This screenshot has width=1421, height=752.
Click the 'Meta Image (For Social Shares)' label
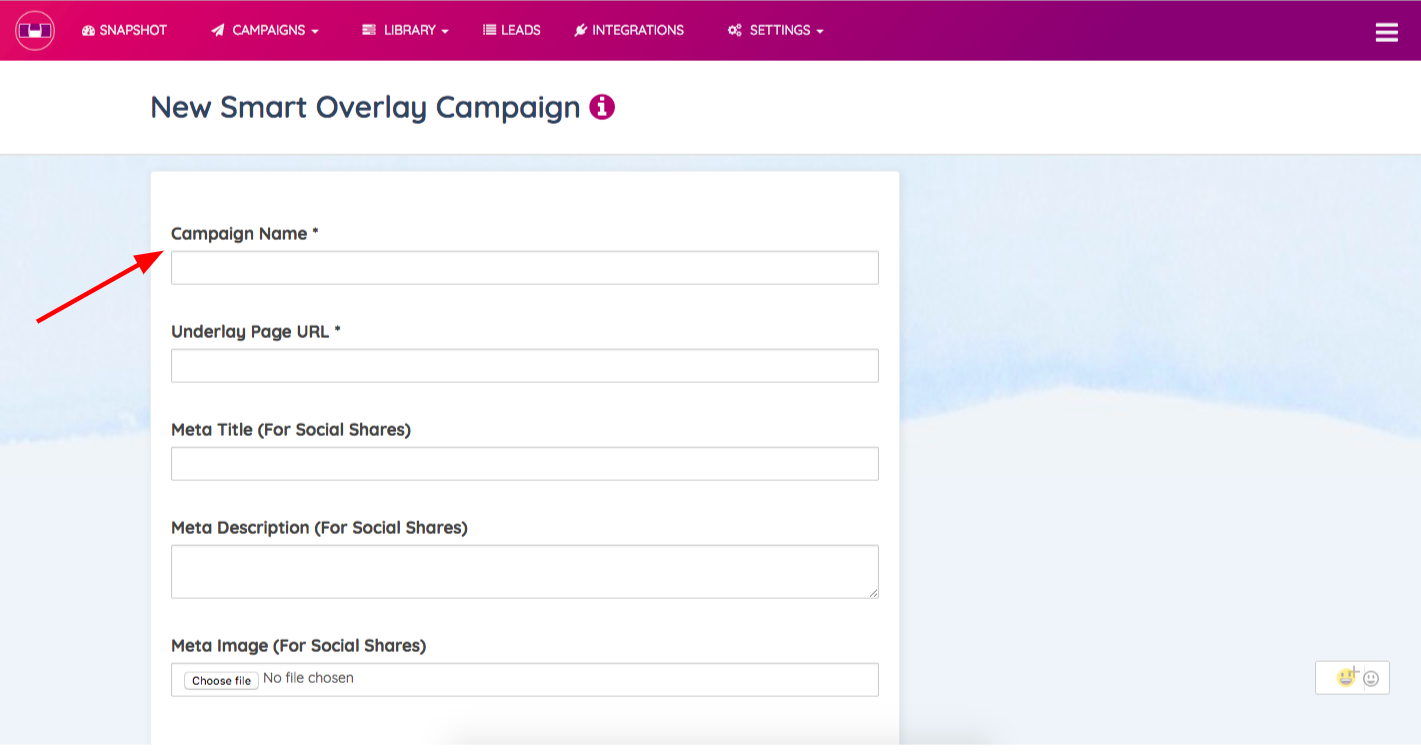click(x=299, y=646)
